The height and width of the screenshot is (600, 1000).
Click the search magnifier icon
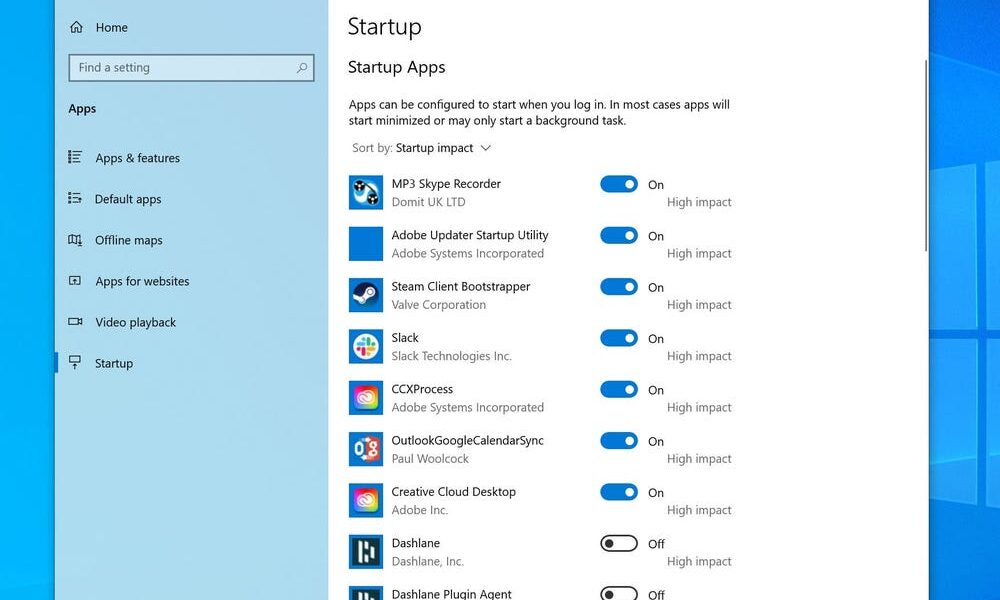coord(302,68)
